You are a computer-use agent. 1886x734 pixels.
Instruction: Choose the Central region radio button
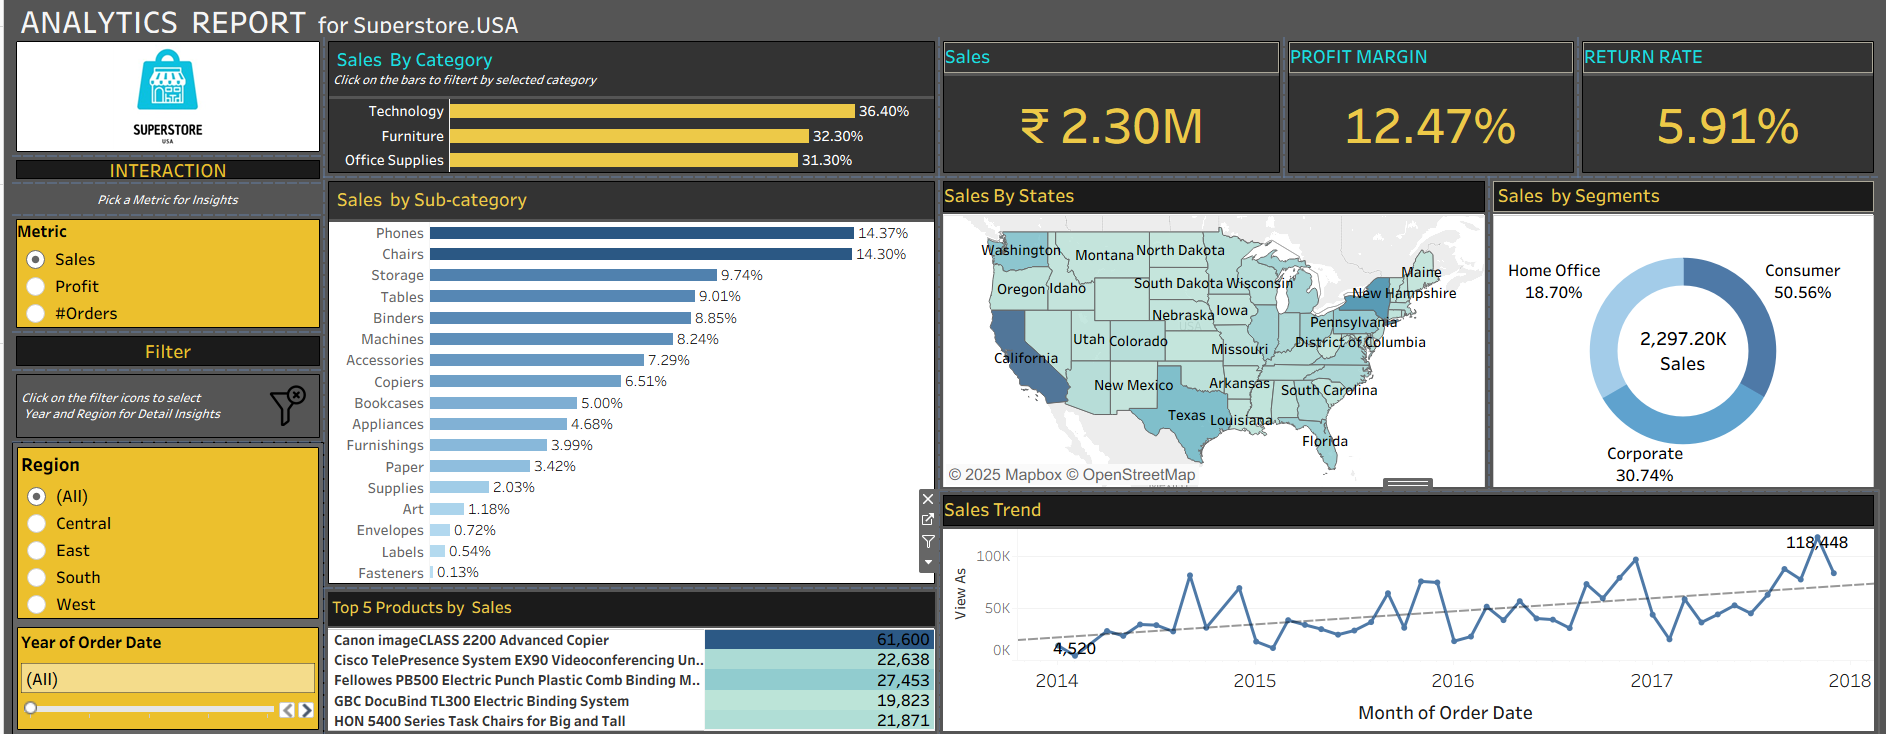pos(37,524)
